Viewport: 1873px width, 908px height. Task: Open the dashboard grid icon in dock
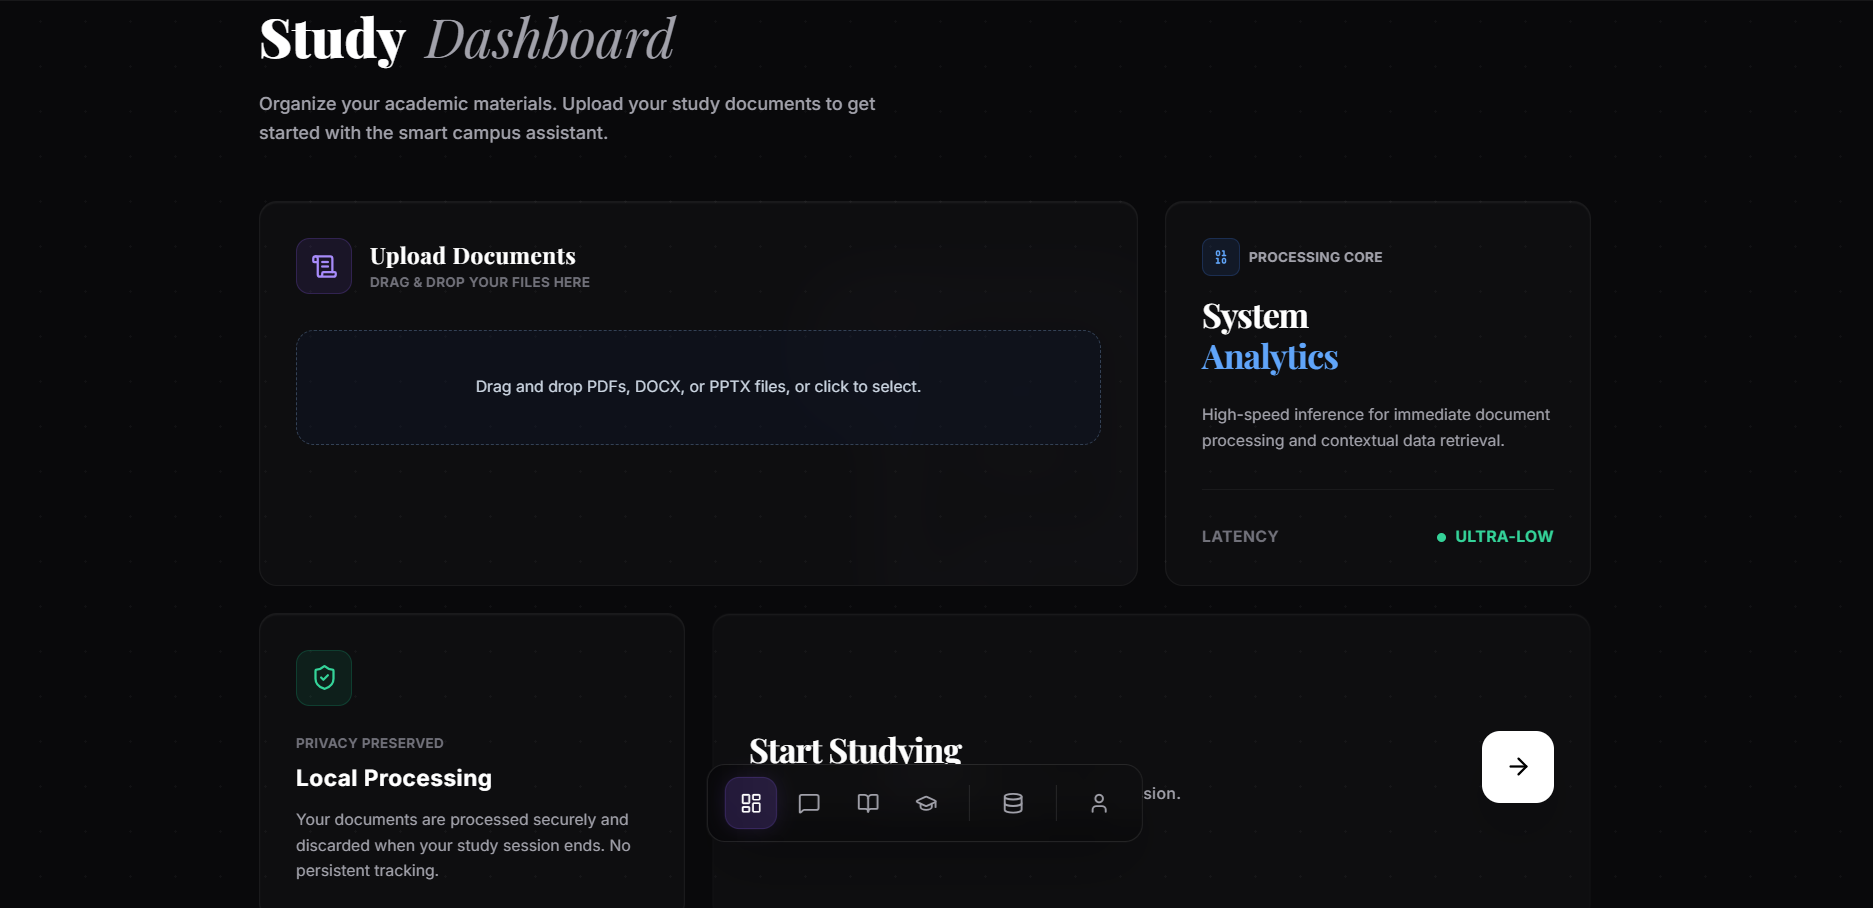click(x=751, y=803)
